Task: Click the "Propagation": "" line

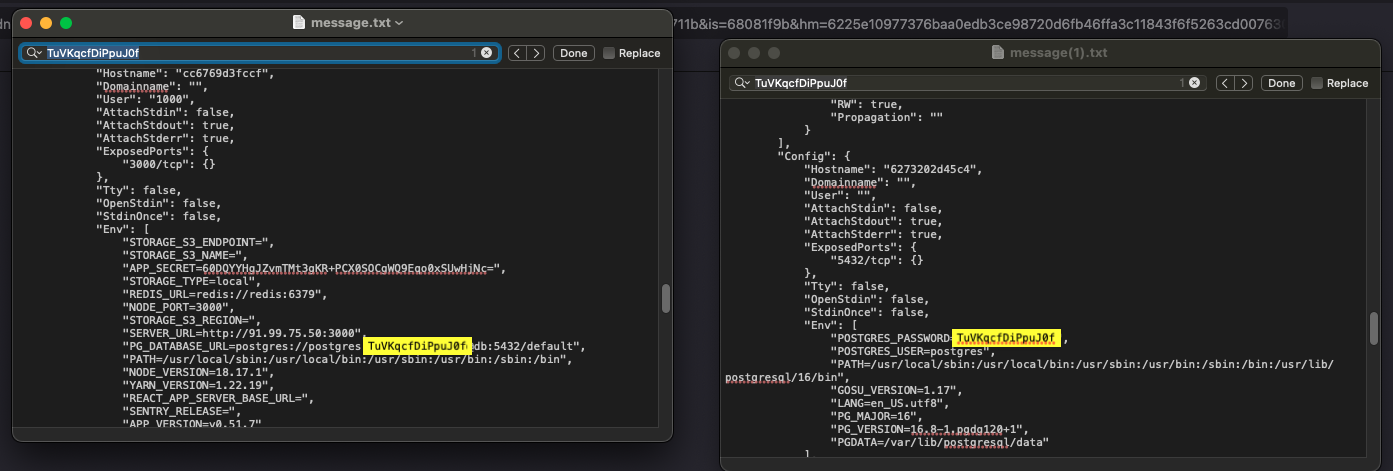Action: 887,117
